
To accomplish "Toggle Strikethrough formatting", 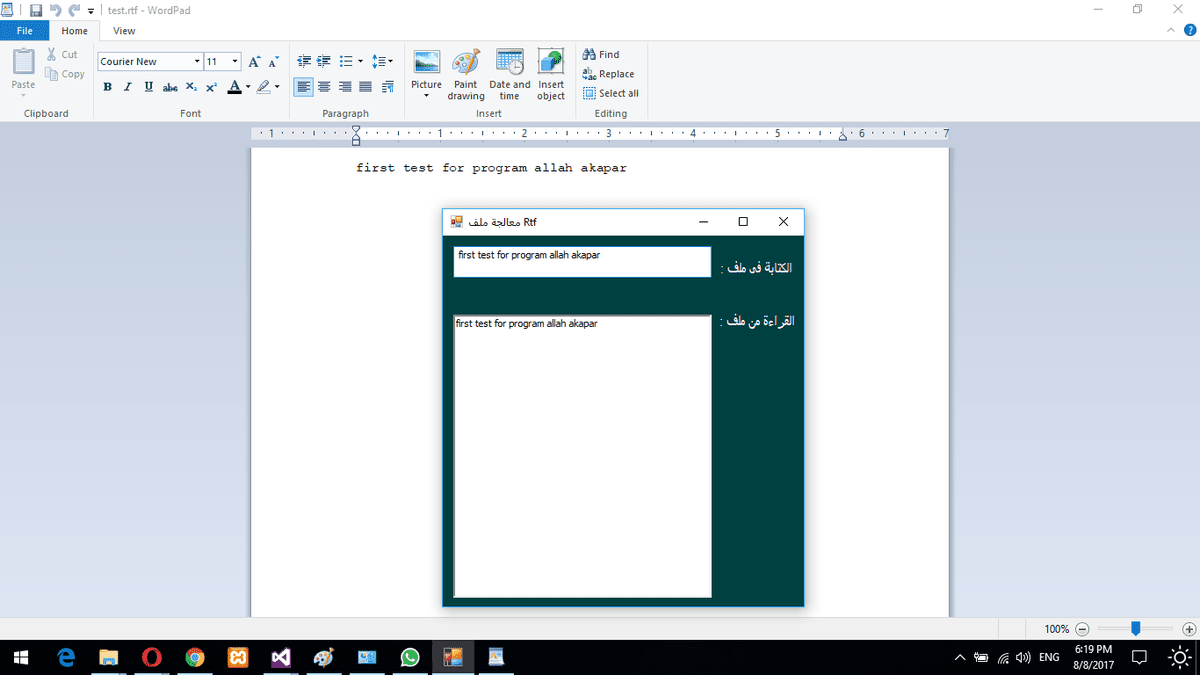I will click(170, 87).
